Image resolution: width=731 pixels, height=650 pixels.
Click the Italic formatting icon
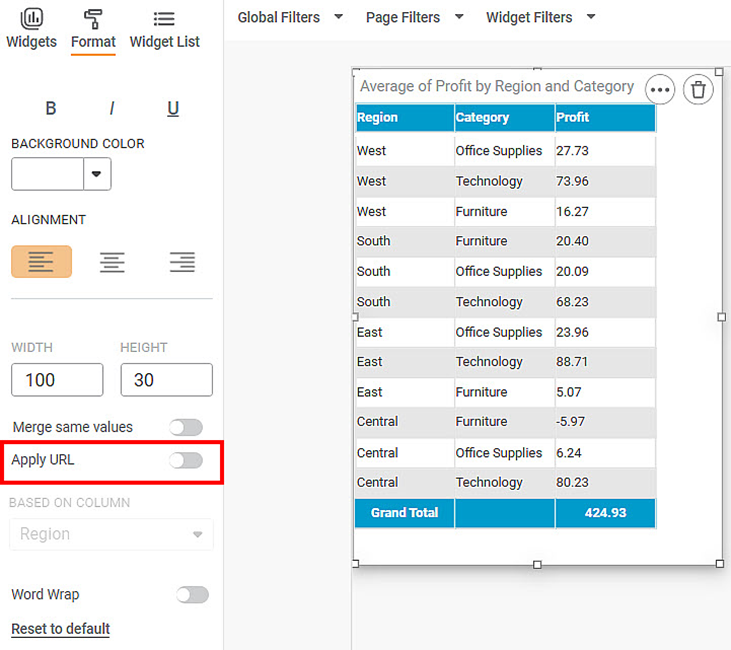pos(112,109)
